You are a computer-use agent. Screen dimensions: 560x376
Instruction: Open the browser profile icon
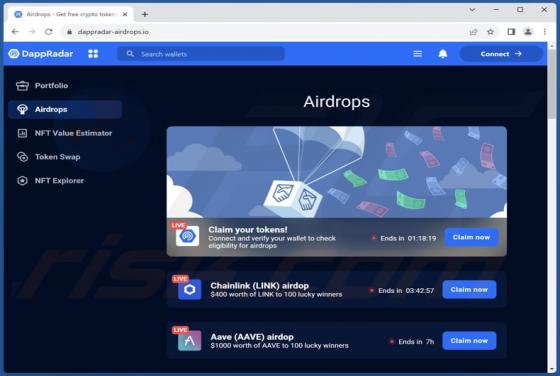click(528, 32)
